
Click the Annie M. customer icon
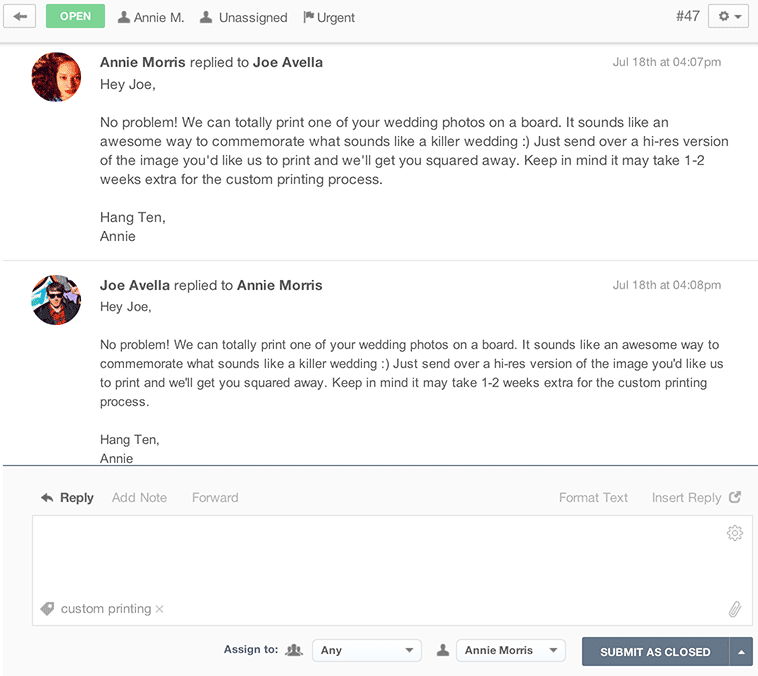click(124, 17)
